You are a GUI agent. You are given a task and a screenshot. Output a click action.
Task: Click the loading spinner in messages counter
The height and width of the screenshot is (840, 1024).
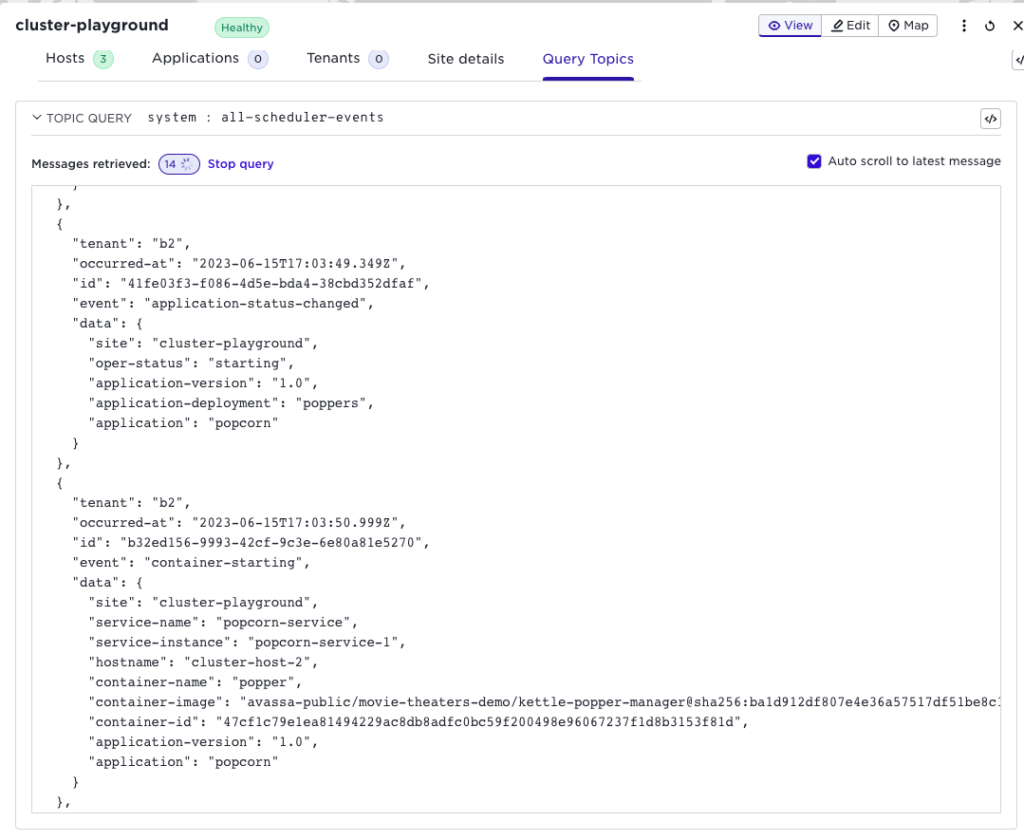(x=187, y=164)
